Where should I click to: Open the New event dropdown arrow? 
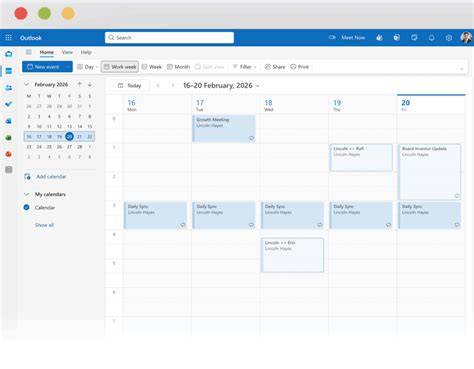click(68, 67)
